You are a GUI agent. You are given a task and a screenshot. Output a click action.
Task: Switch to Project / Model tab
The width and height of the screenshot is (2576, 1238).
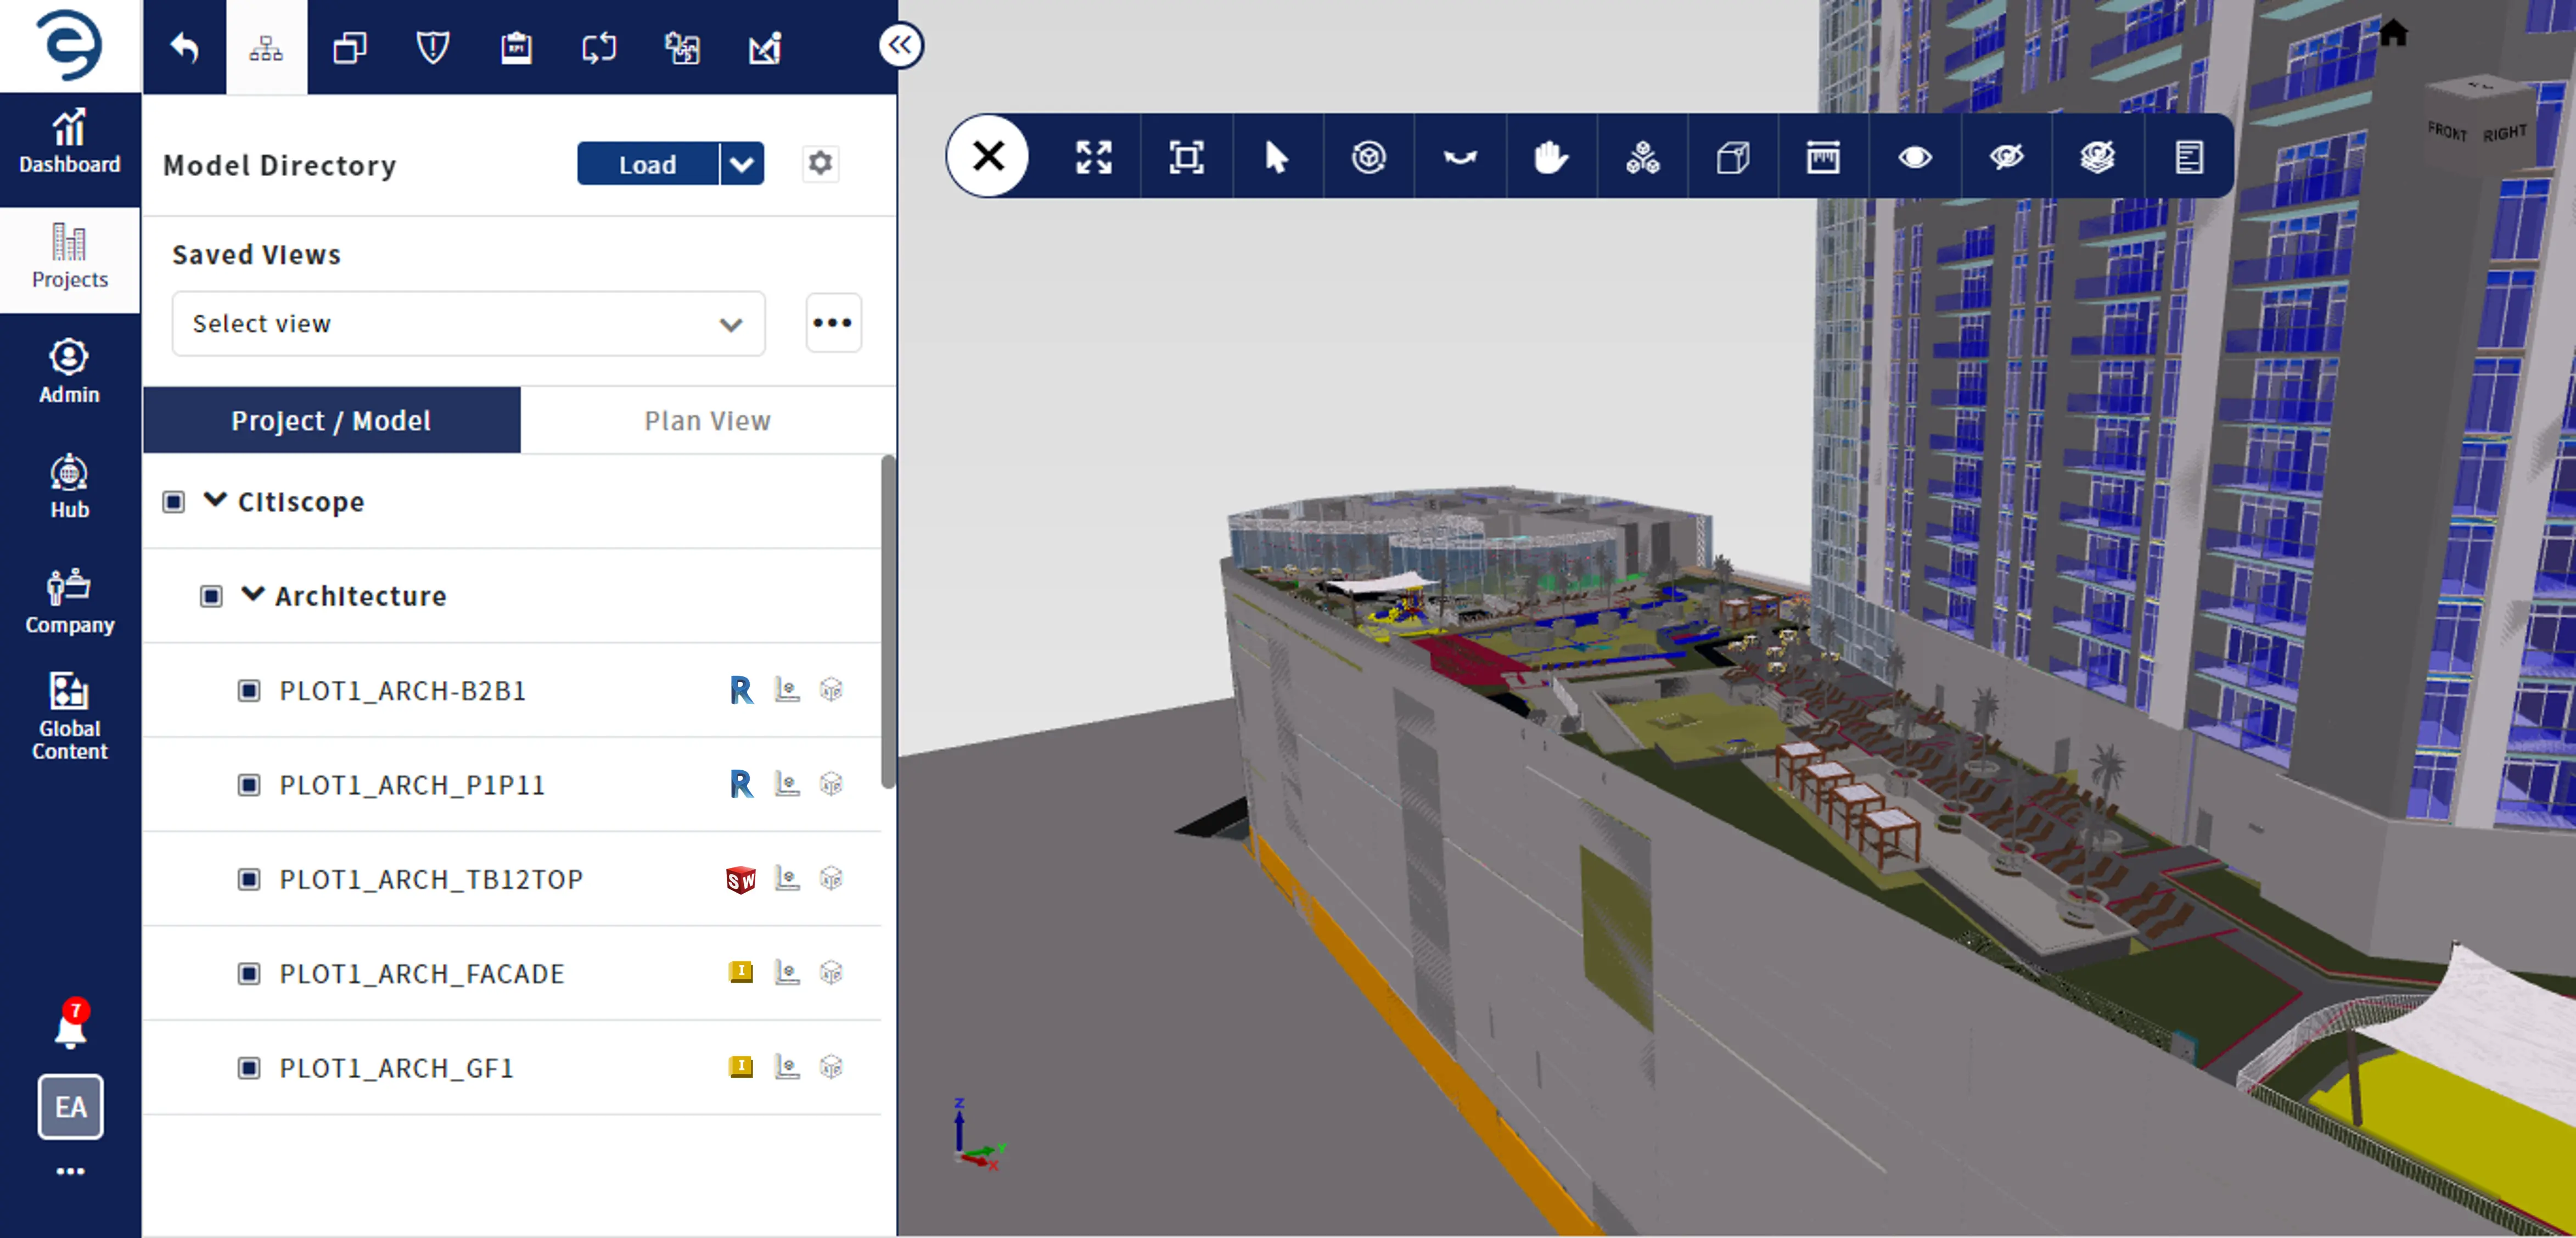tap(331, 420)
